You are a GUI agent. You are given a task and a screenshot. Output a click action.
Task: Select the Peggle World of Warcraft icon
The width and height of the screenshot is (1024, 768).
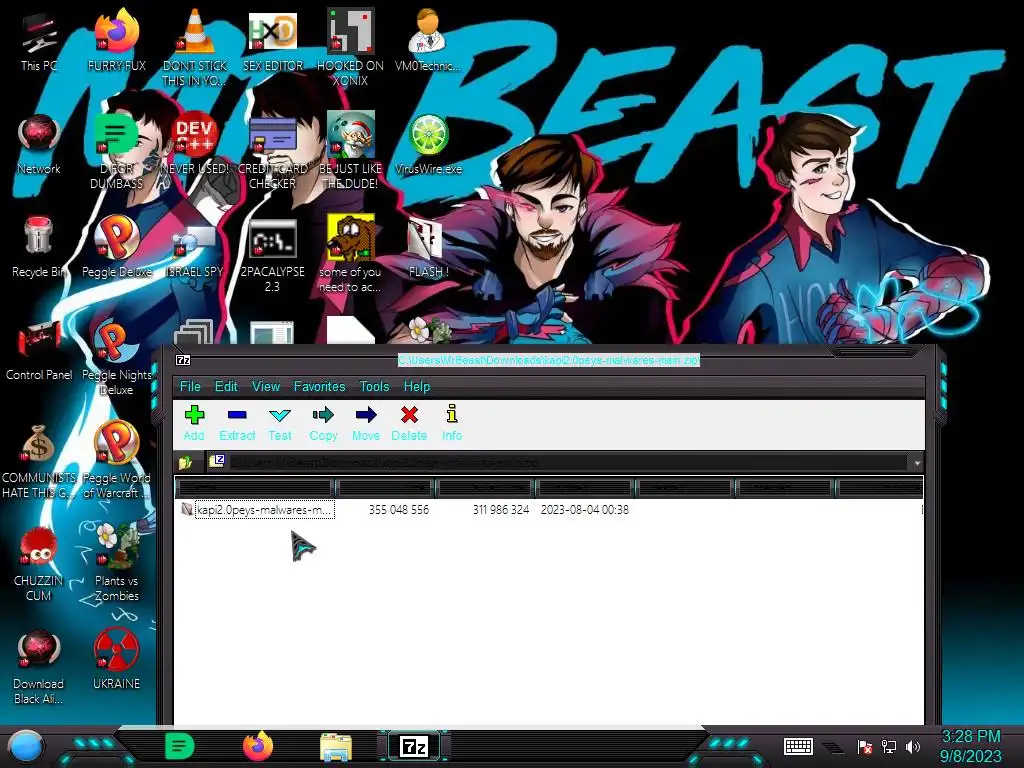(x=116, y=461)
